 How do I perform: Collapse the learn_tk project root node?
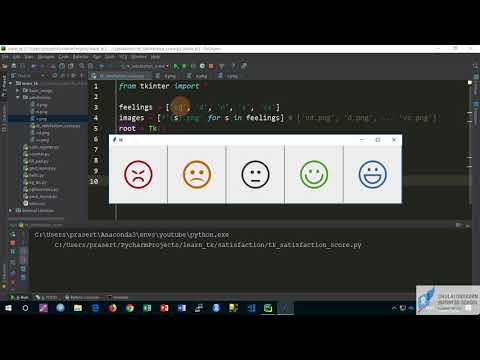click(11, 83)
